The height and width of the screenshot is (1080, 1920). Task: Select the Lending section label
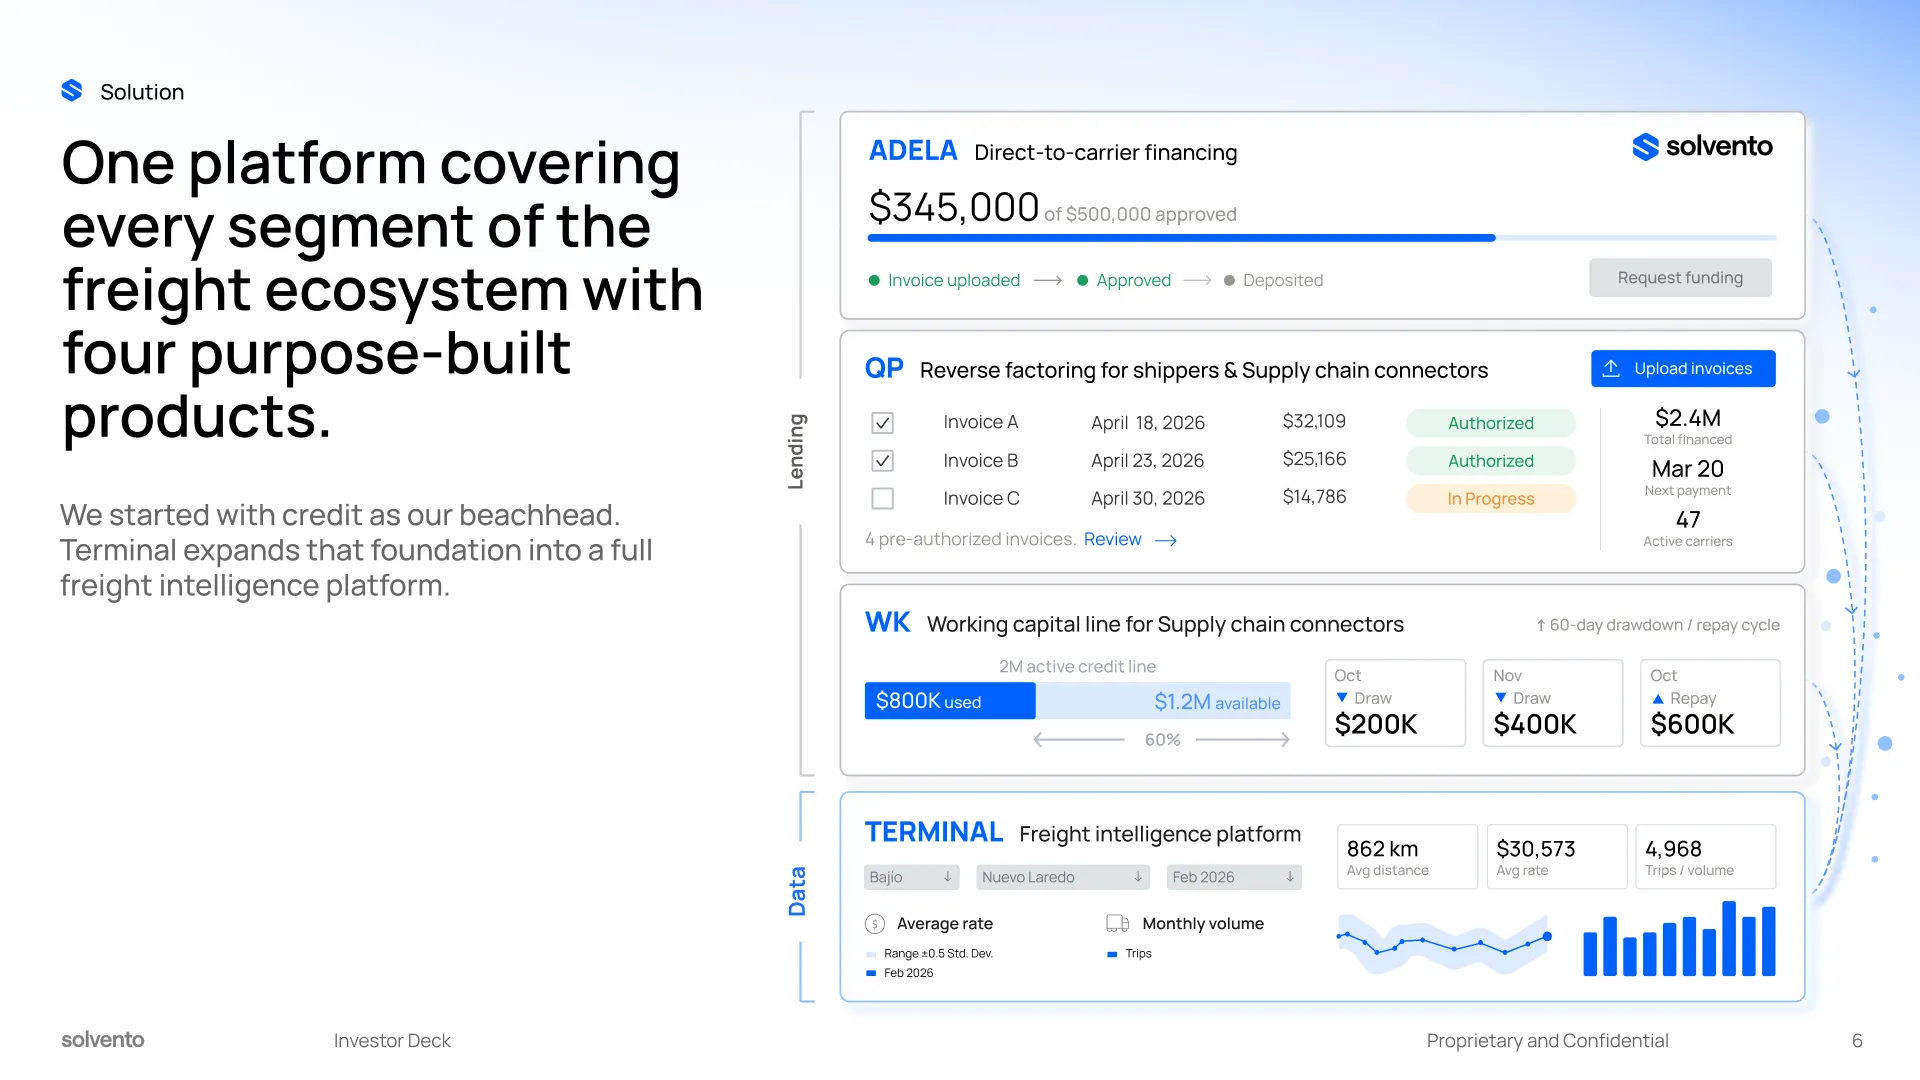pos(796,452)
